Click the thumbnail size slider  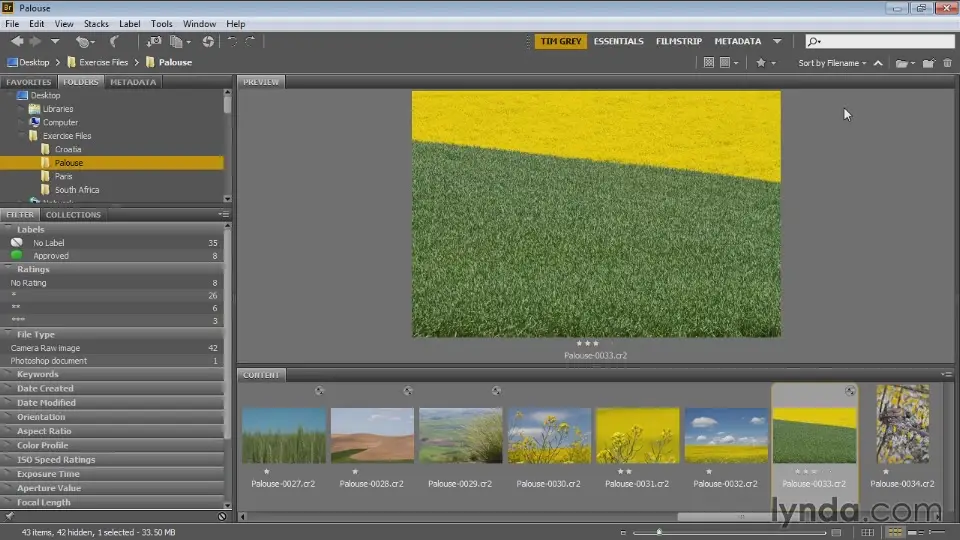tap(658, 532)
